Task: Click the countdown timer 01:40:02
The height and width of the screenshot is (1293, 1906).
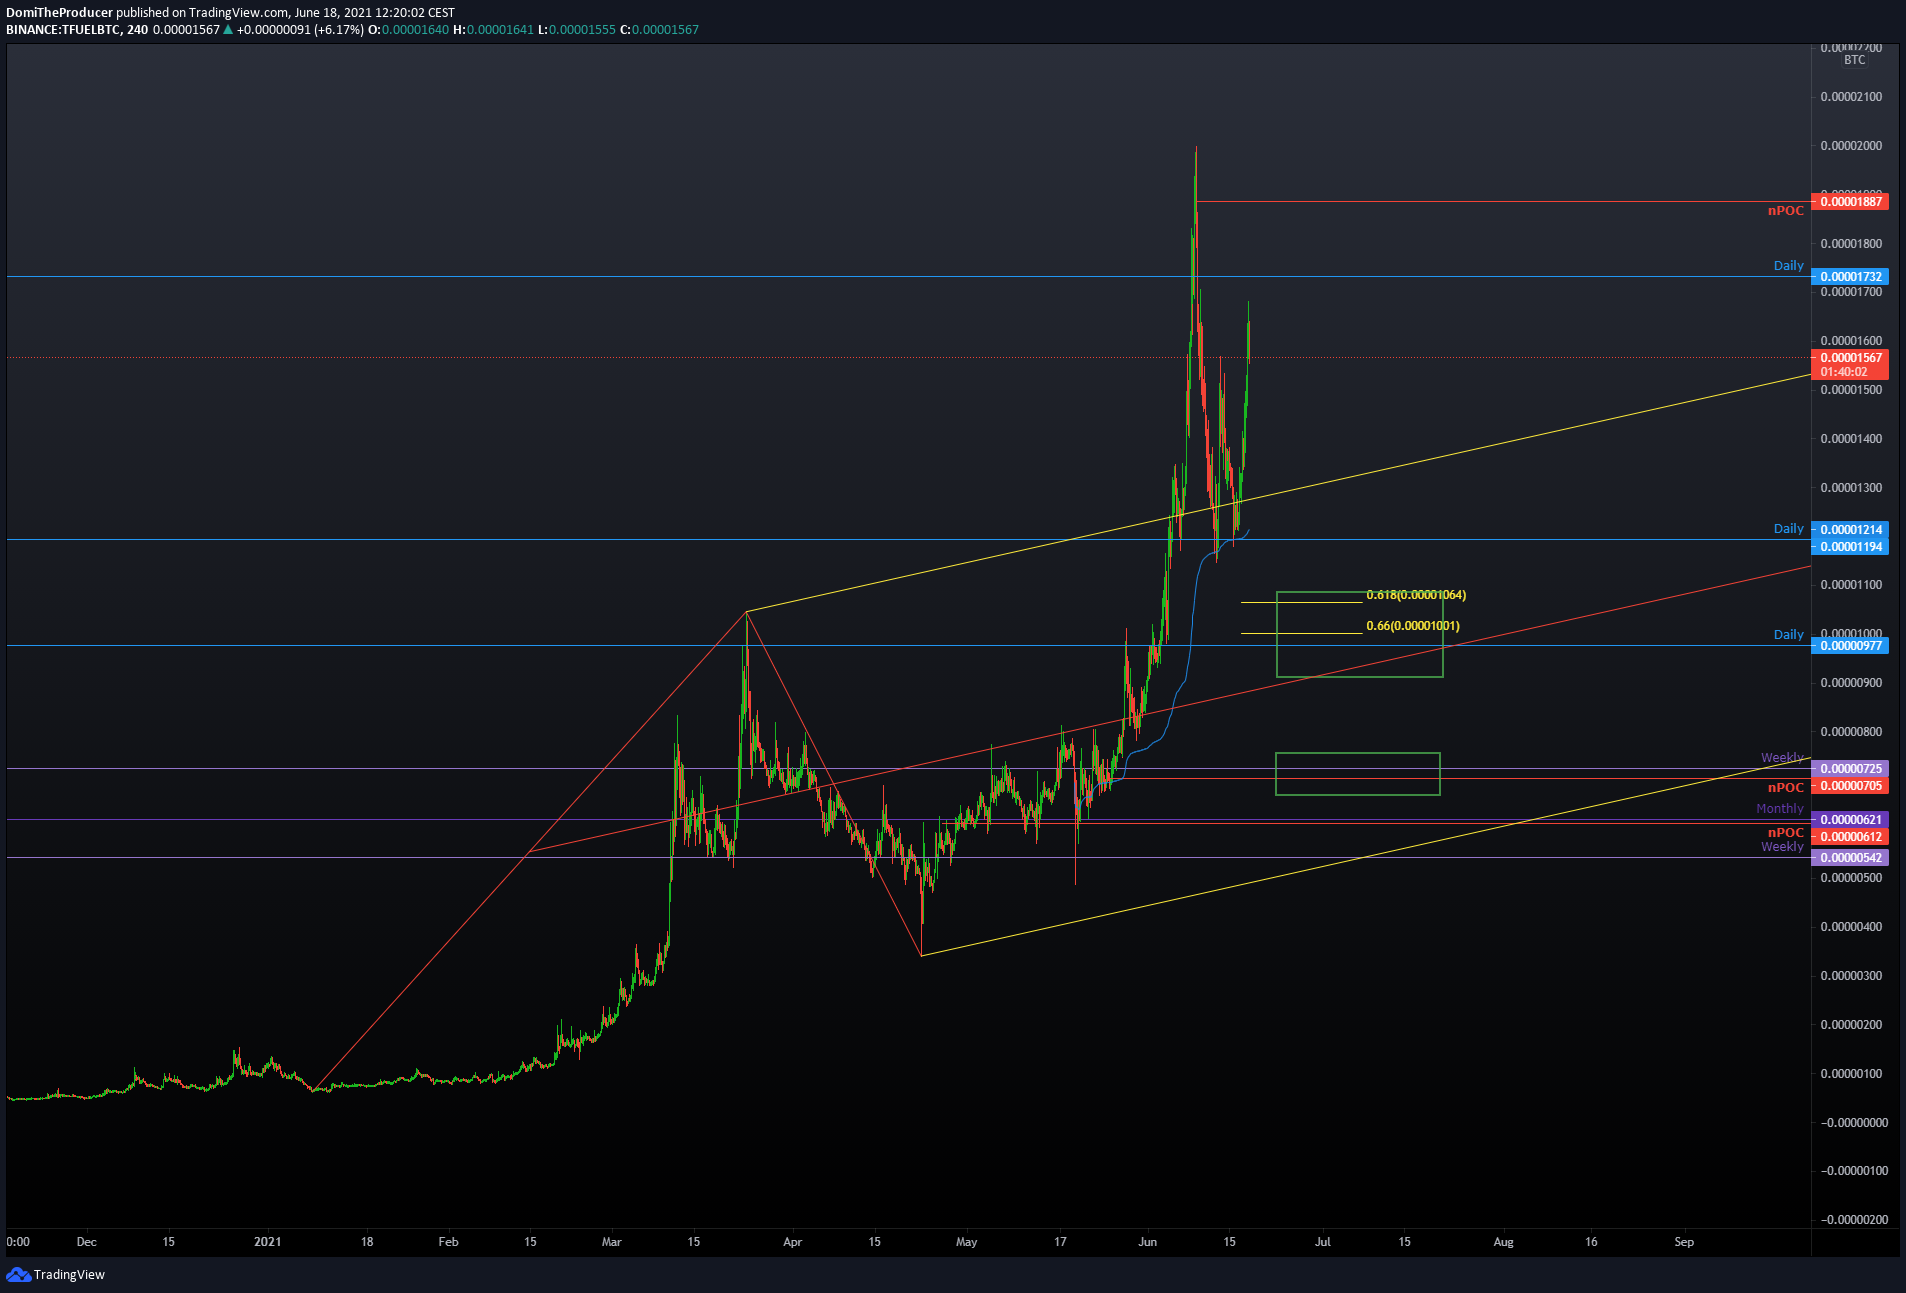Action: coord(1844,372)
